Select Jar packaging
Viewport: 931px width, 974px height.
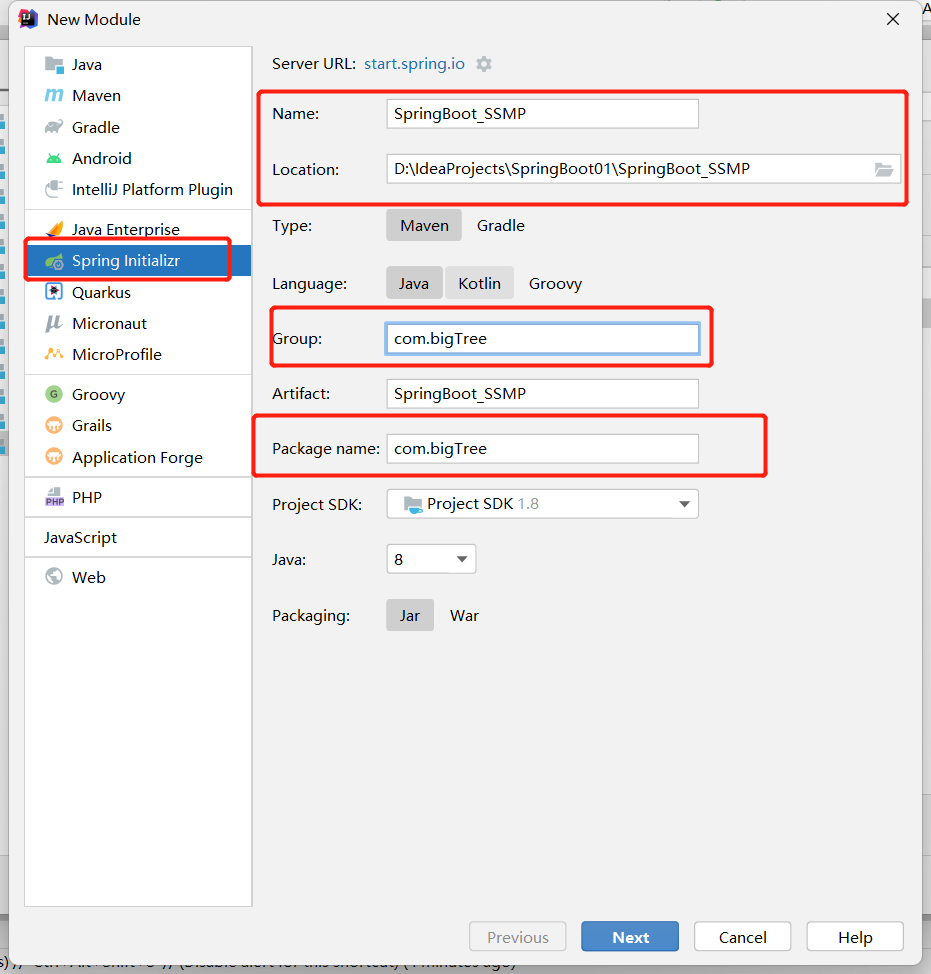point(410,616)
